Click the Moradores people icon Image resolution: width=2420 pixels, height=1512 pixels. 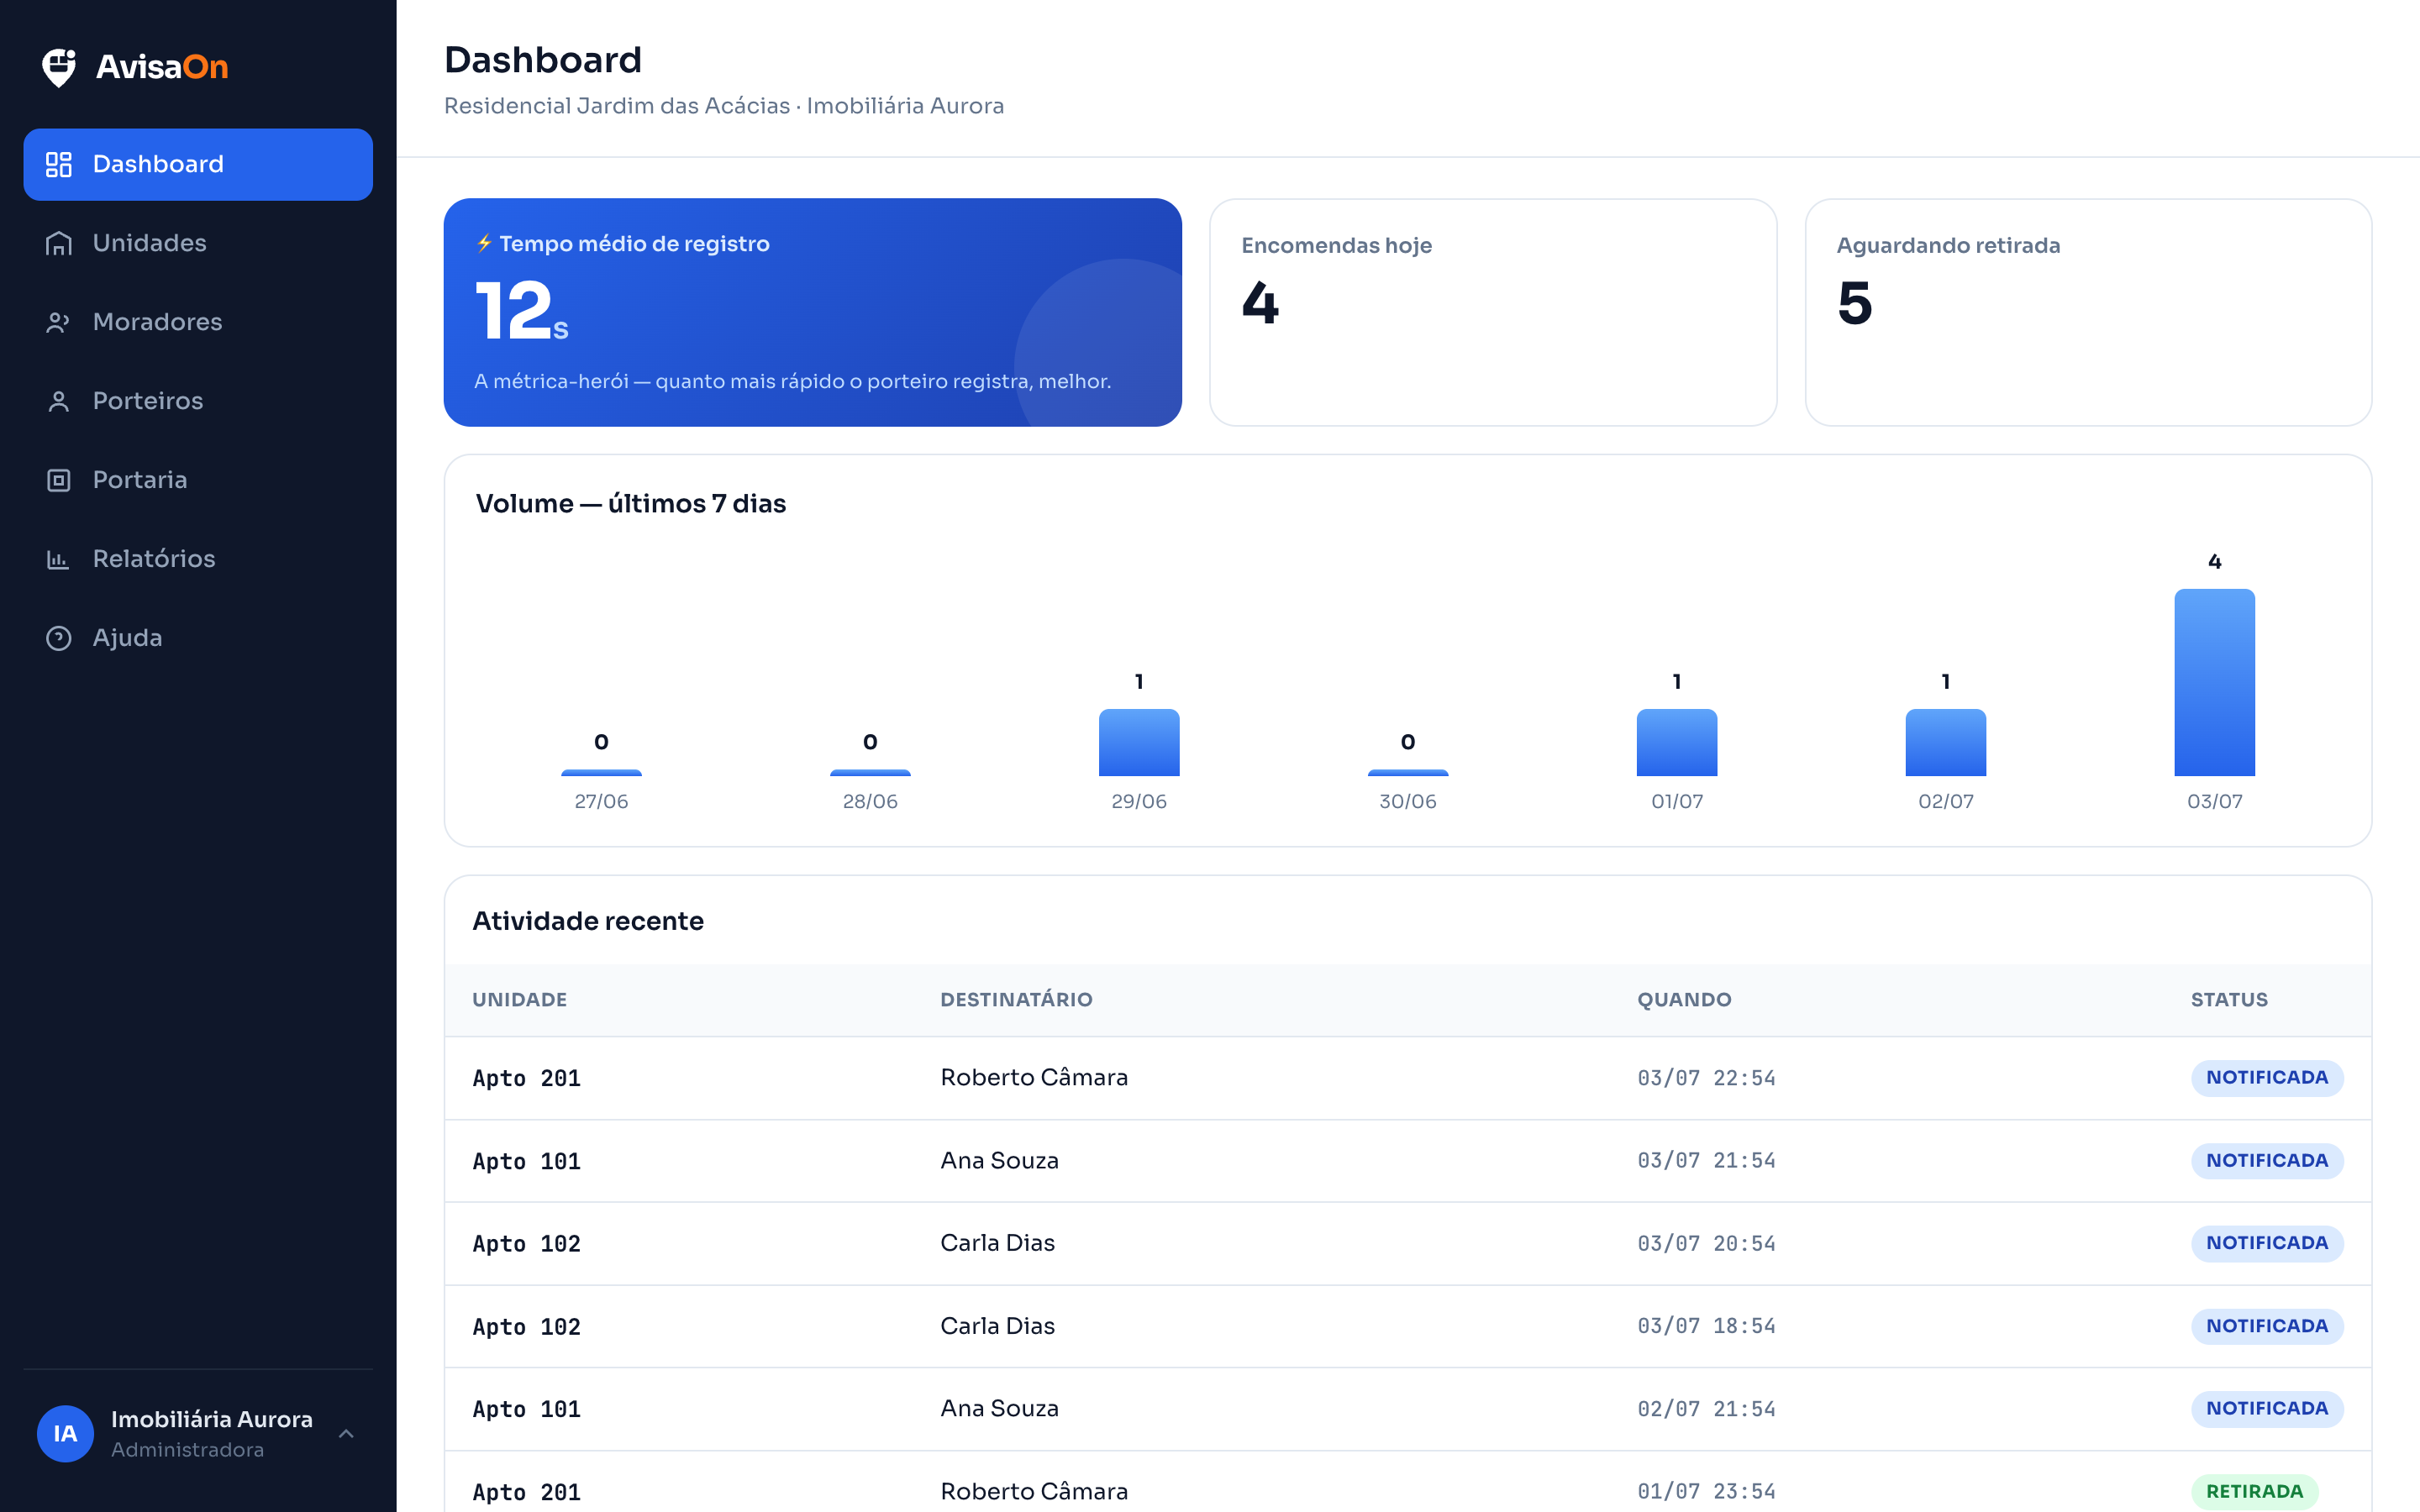click(x=59, y=322)
